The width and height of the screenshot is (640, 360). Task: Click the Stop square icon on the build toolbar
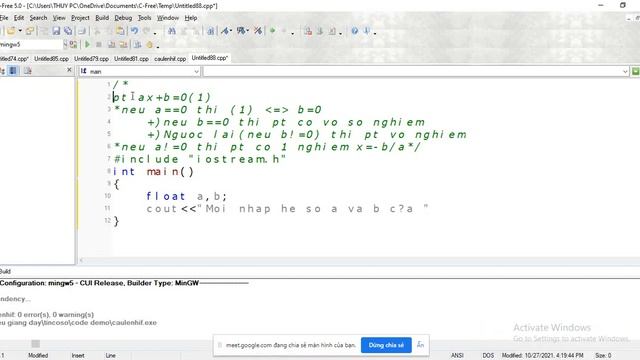(x=99, y=44)
